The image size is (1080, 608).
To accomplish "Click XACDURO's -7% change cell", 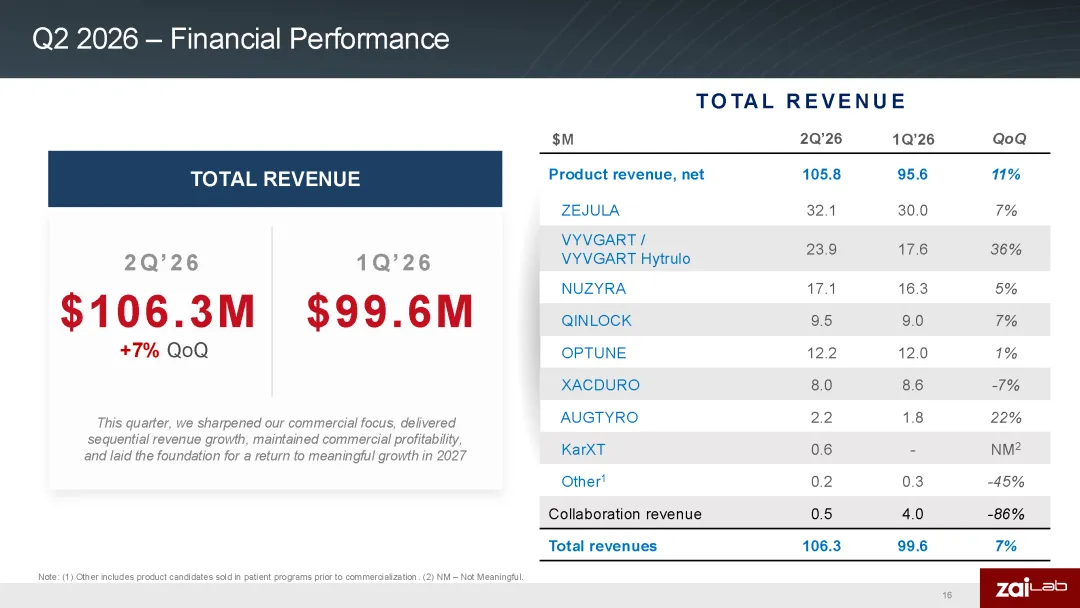I will pyautogui.click(x=1006, y=385).
